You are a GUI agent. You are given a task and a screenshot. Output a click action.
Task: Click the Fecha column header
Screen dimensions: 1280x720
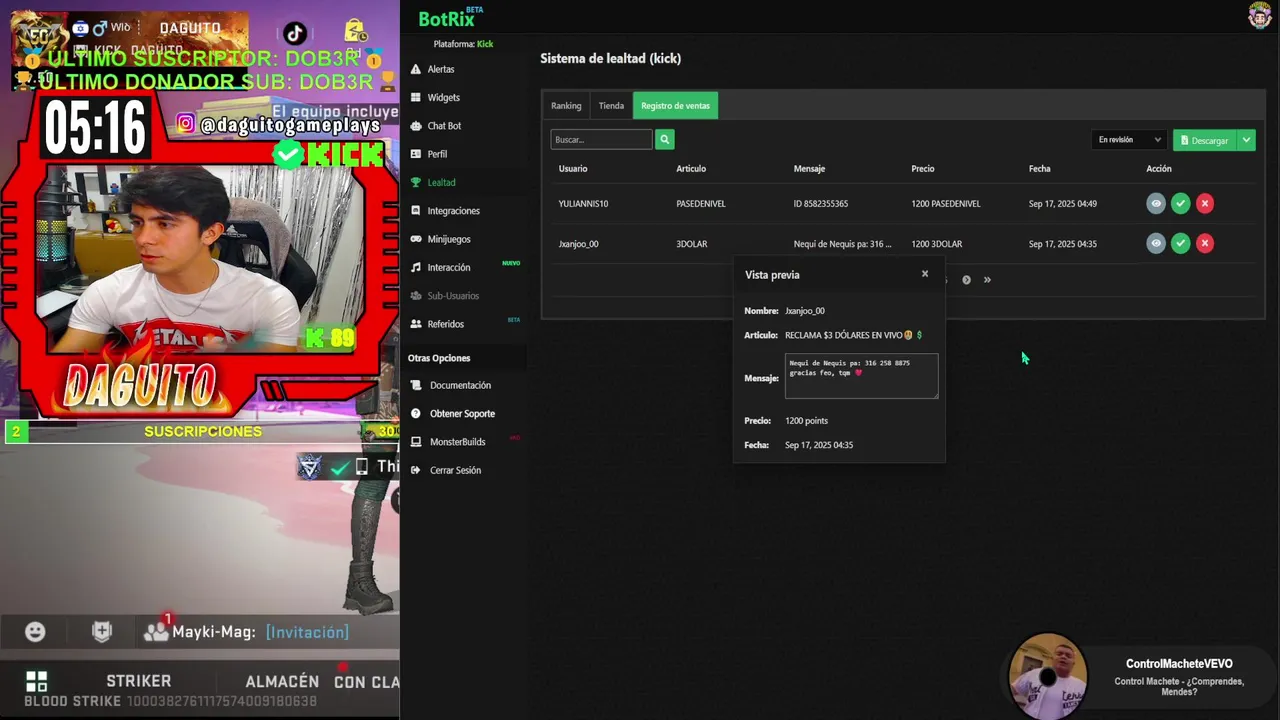1039,169
